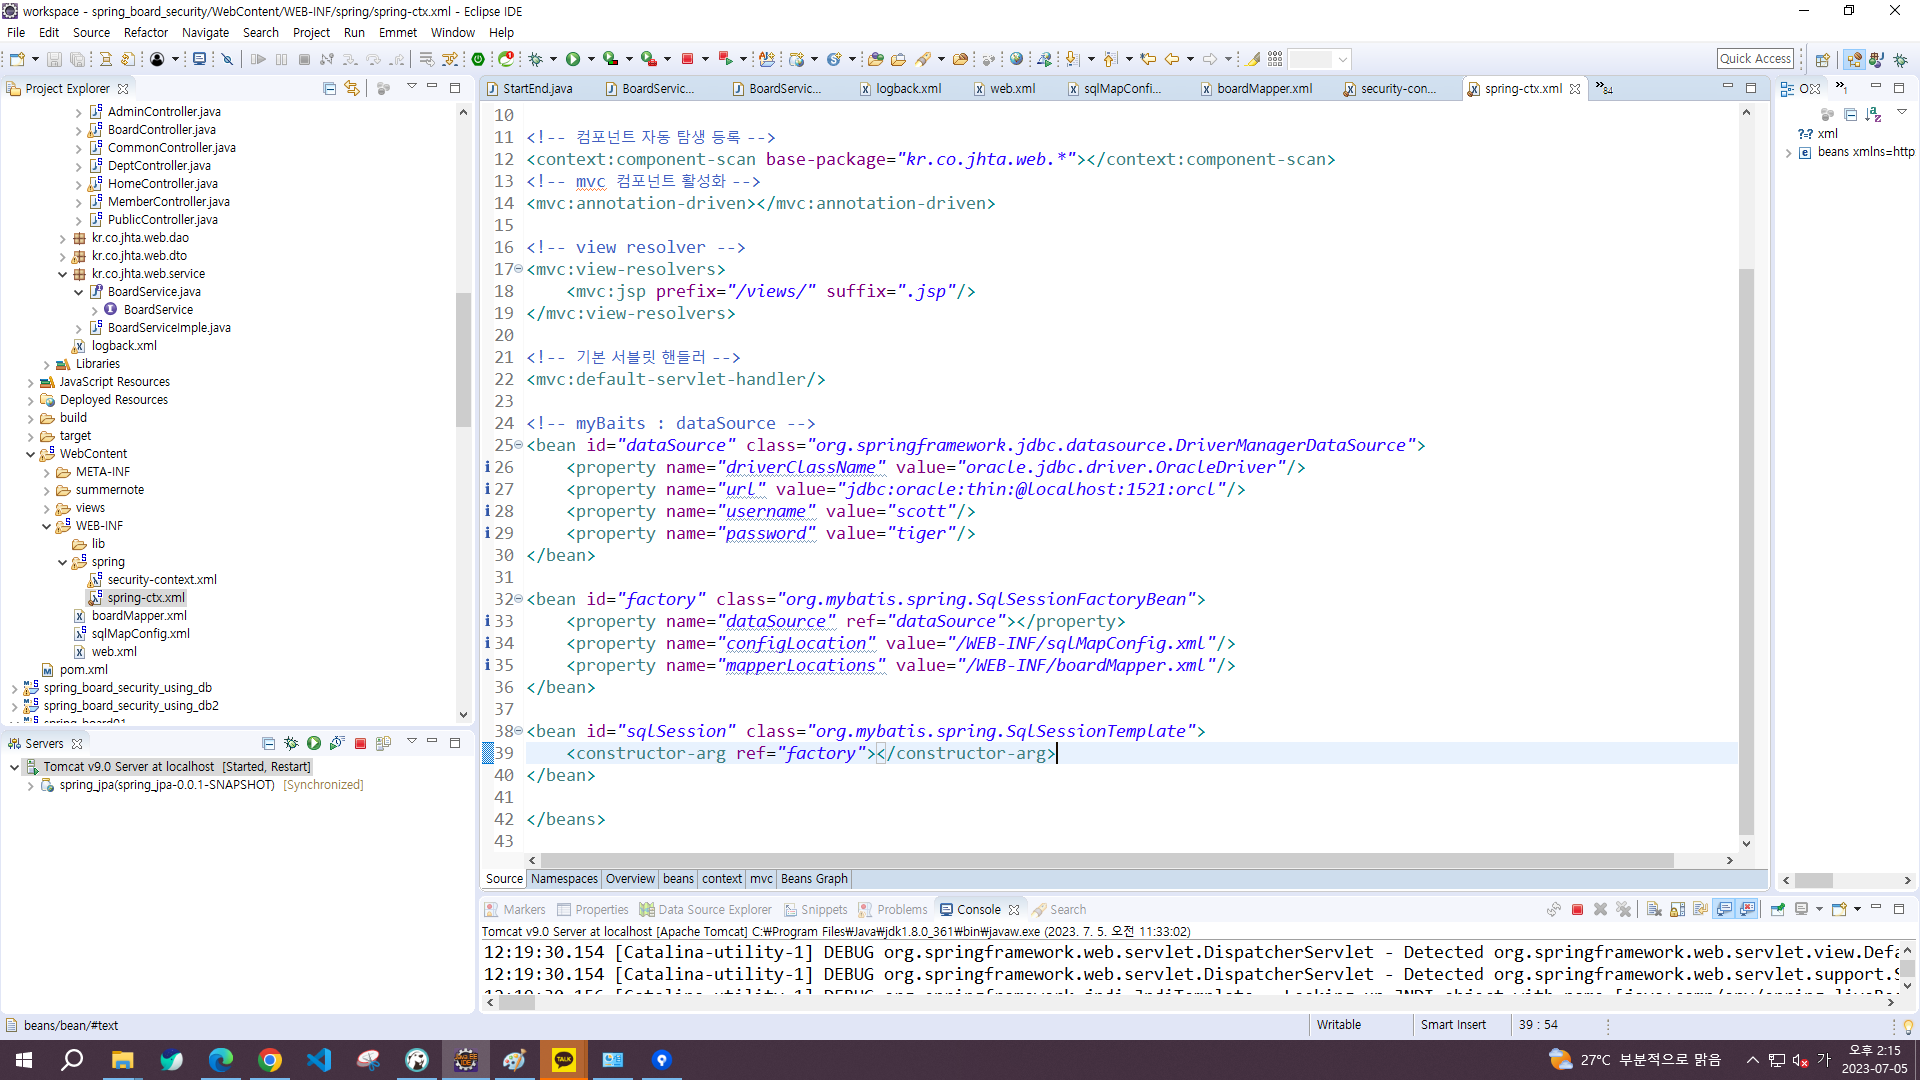Open the Beans Graph editor page

click(x=813, y=879)
